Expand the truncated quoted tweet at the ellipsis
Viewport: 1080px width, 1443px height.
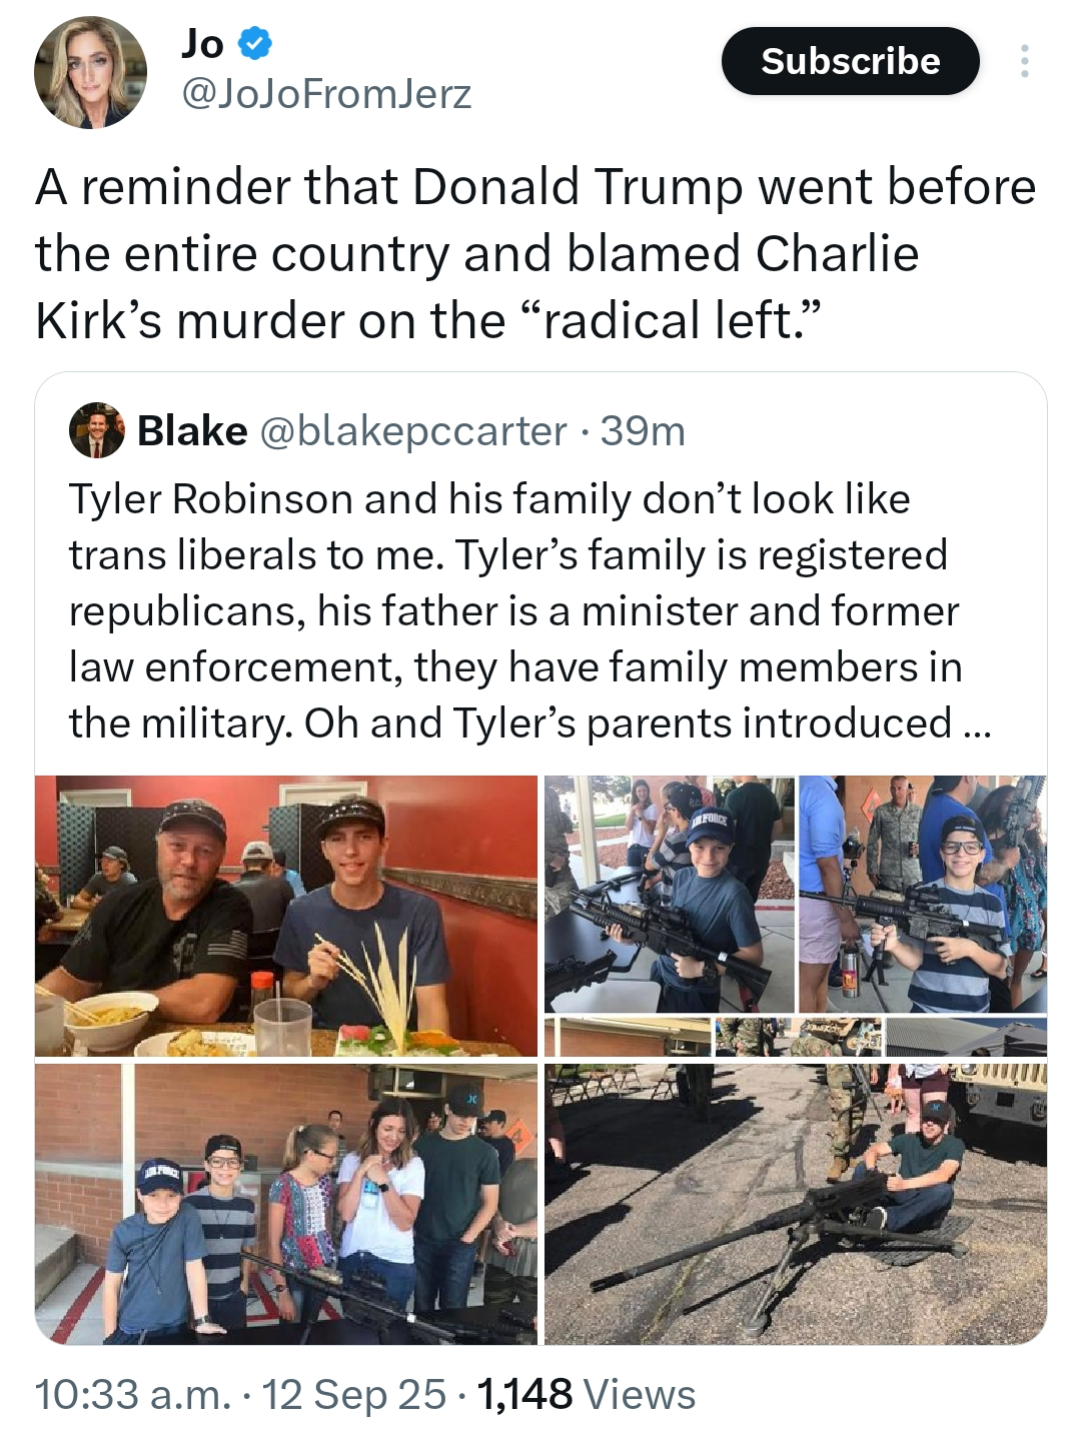976,724
